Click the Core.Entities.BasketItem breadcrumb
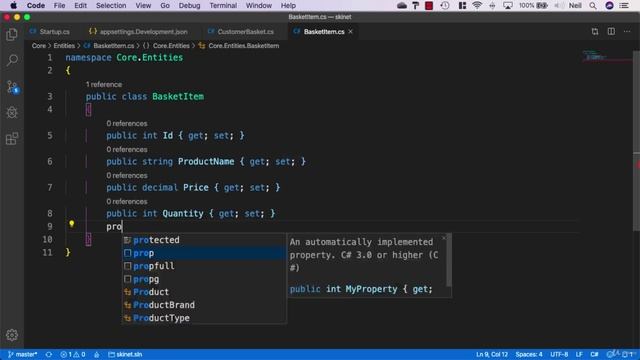The width and height of the screenshot is (640, 360). click(x=239, y=46)
